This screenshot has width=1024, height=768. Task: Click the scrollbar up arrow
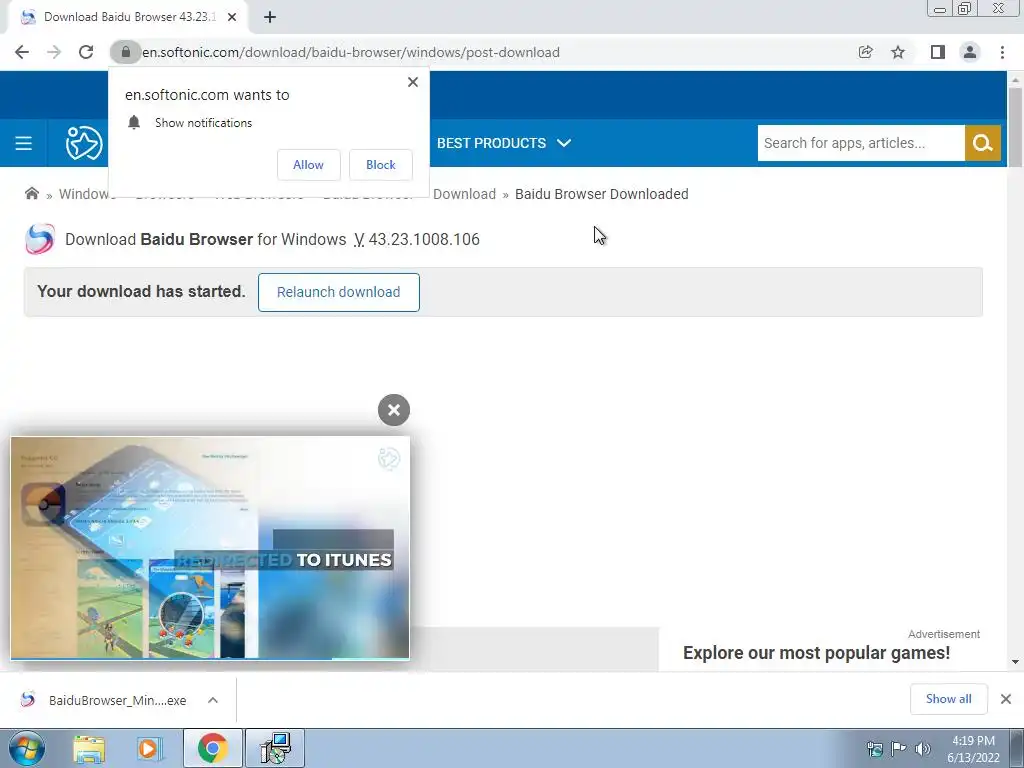pos(1015,80)
